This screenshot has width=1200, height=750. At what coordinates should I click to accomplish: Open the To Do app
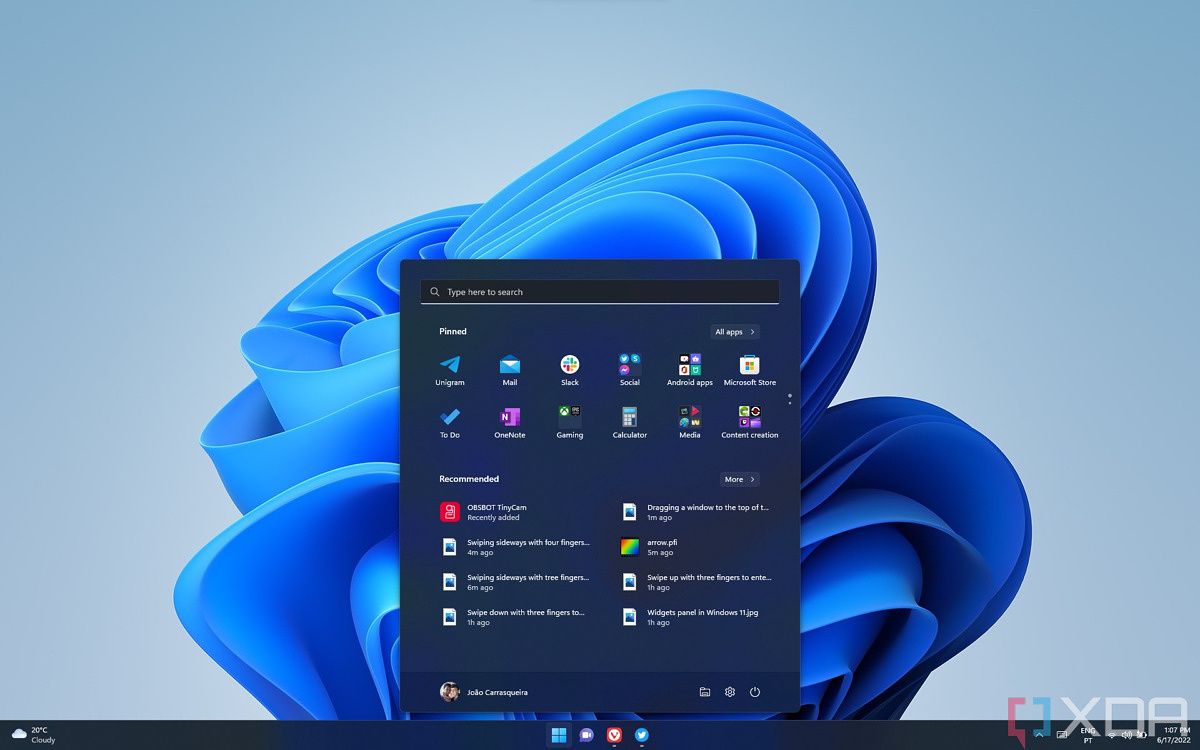(x=450, y=423)
